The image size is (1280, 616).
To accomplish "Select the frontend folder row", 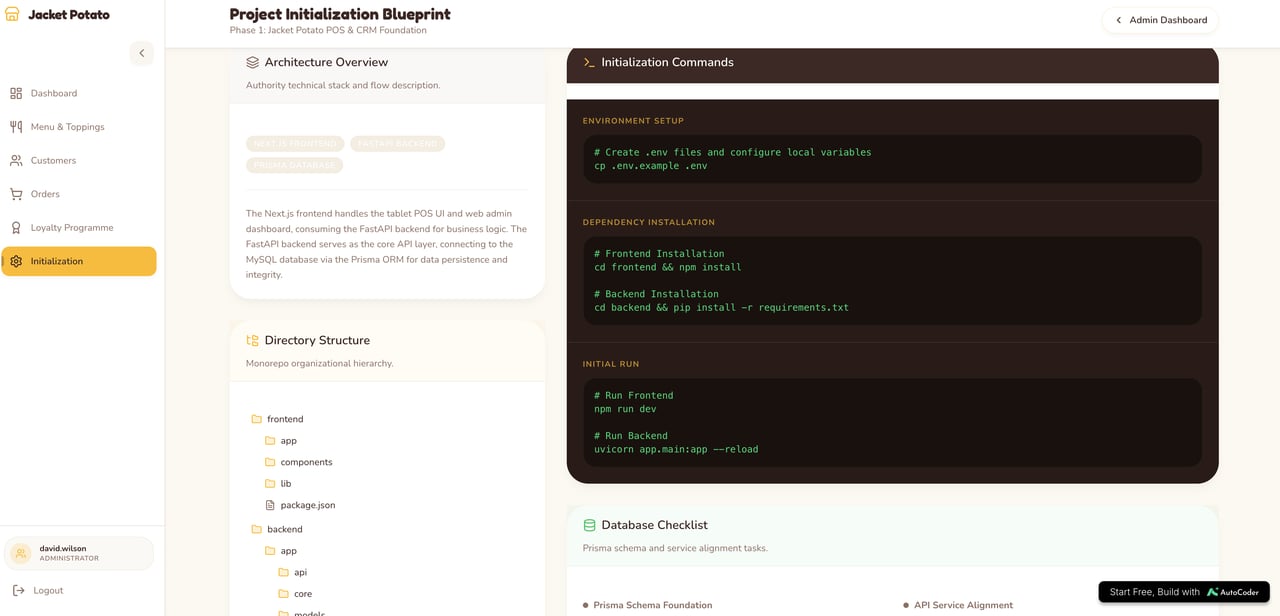I will 387,419.
